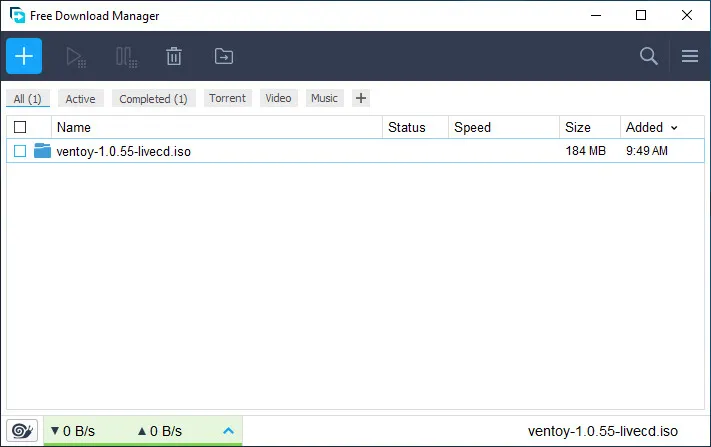Minimize the Free Download Manager window
The height and width of the screenshot is (447, 711).
pyautogui.click(x=596, y=15)
